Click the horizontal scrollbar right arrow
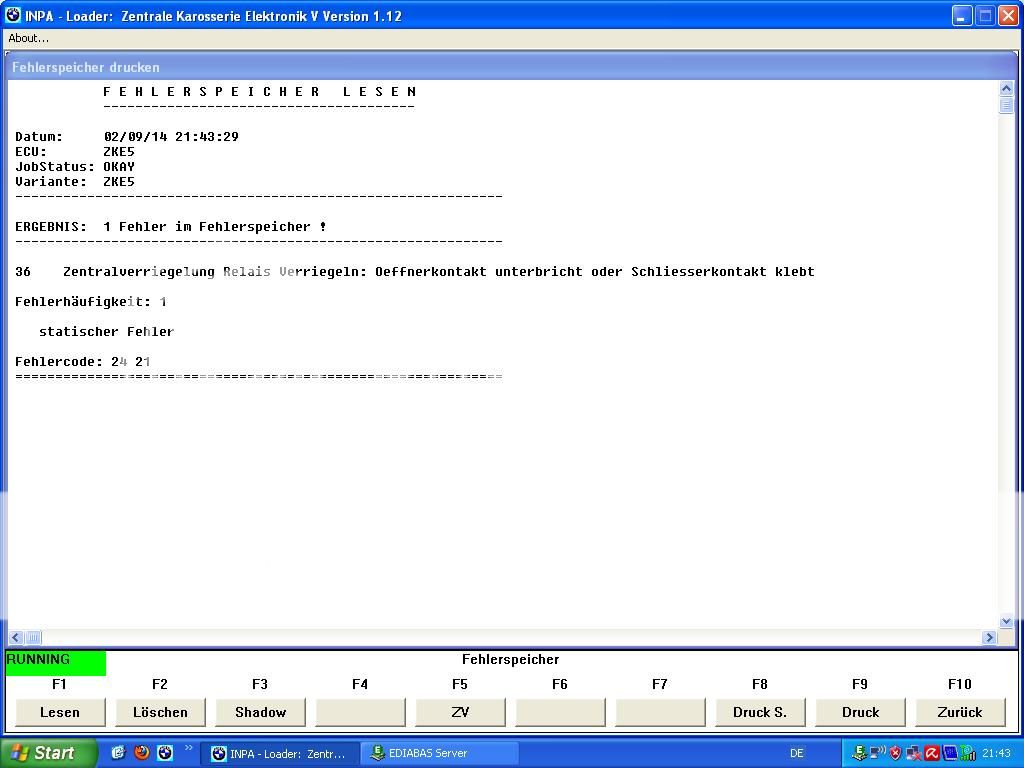 tap(990, 637)
